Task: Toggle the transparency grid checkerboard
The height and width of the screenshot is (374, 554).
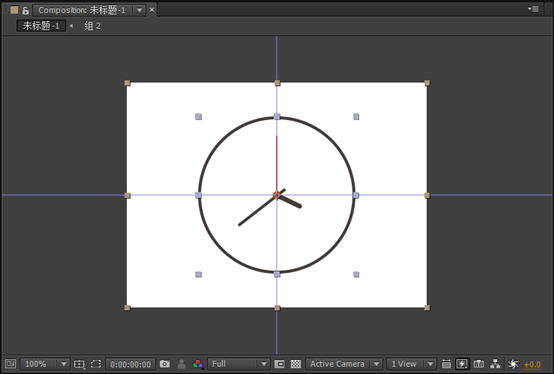Action: (x=296, y=364)
